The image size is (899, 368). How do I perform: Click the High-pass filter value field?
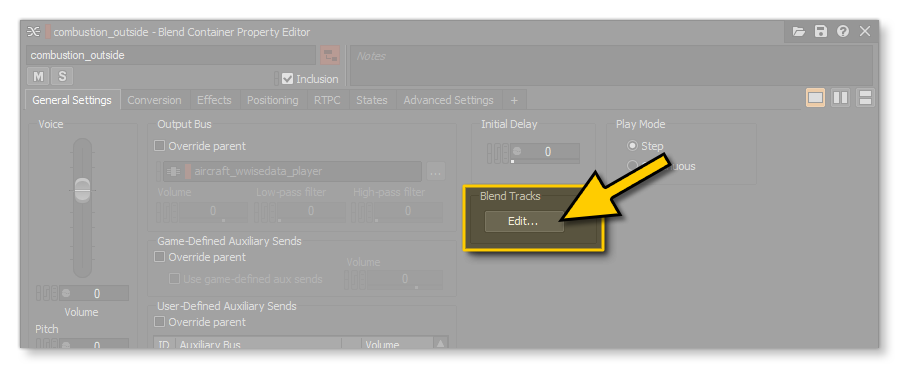pos(408,212)
